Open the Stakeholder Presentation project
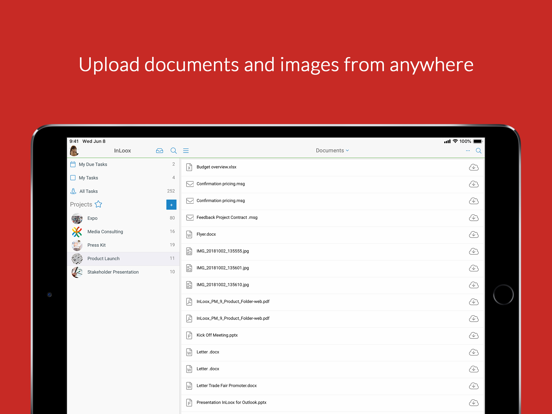This screenshot has height=414, width=552. click(x=123, y=272)
